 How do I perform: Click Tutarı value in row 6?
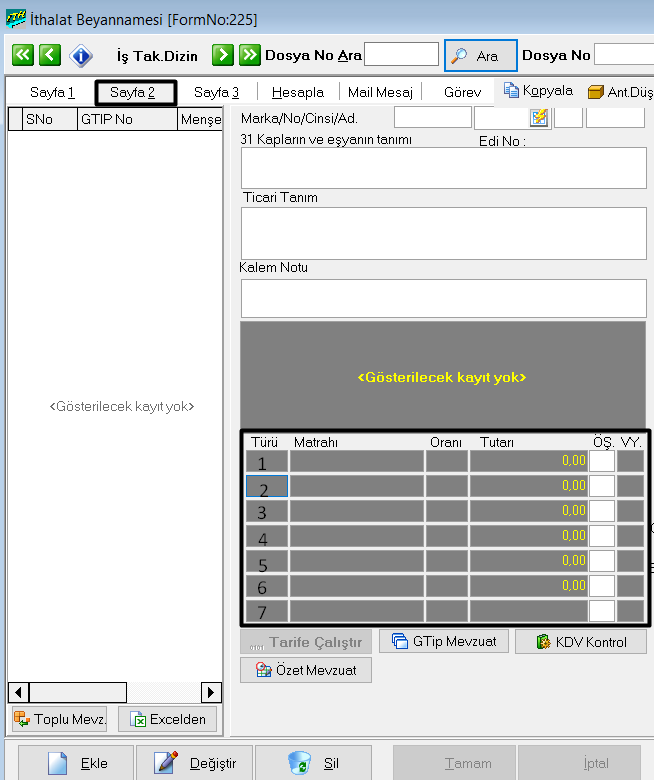529,585
